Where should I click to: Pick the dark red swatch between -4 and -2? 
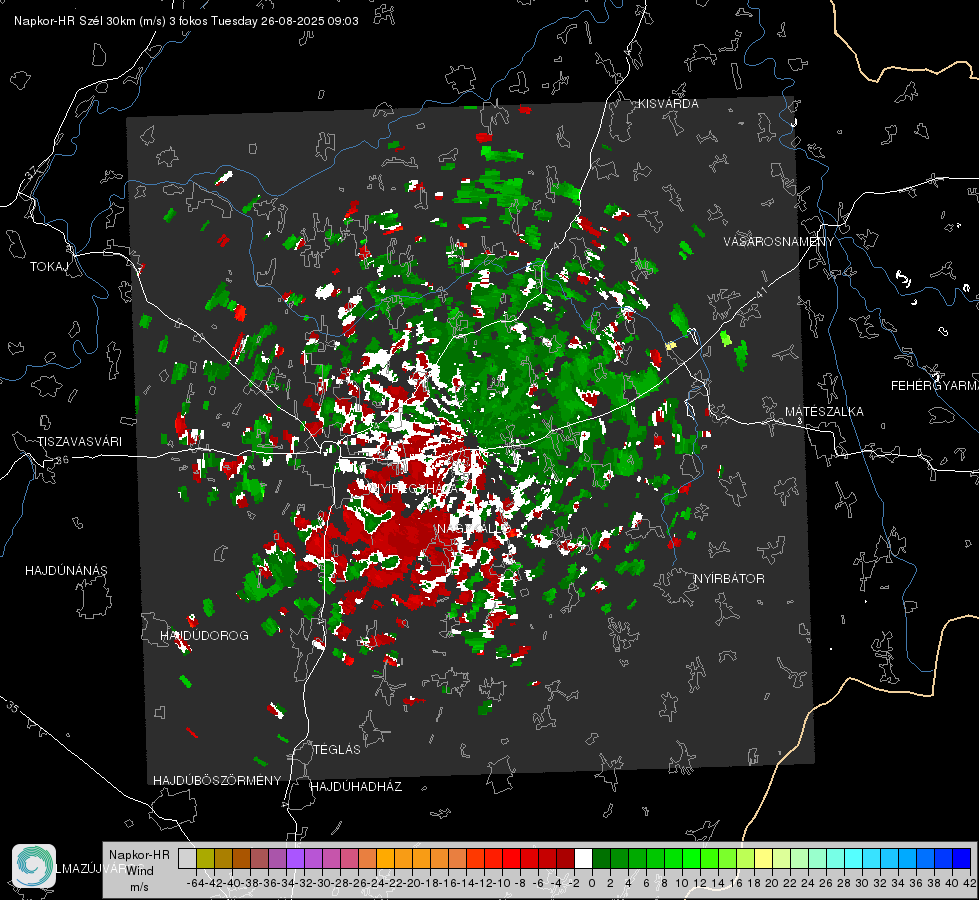pos(565,858)
